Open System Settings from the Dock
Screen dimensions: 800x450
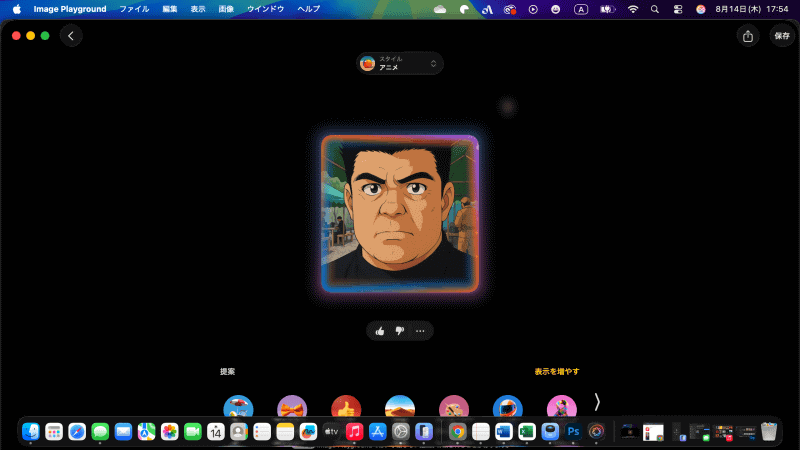(x=401, y=432)
